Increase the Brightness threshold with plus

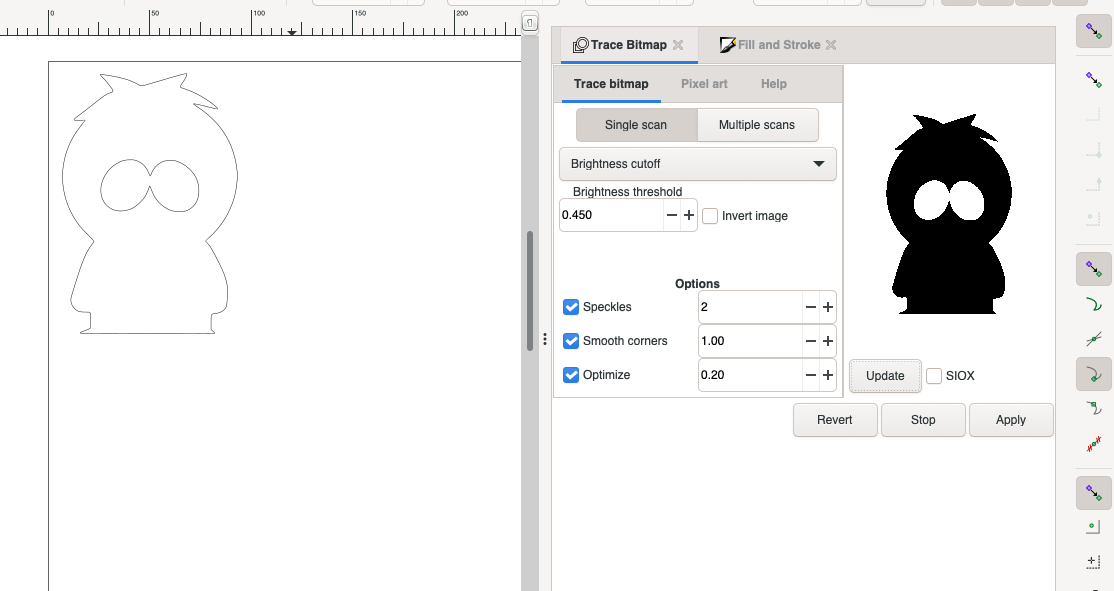click(x=688, y=215)
